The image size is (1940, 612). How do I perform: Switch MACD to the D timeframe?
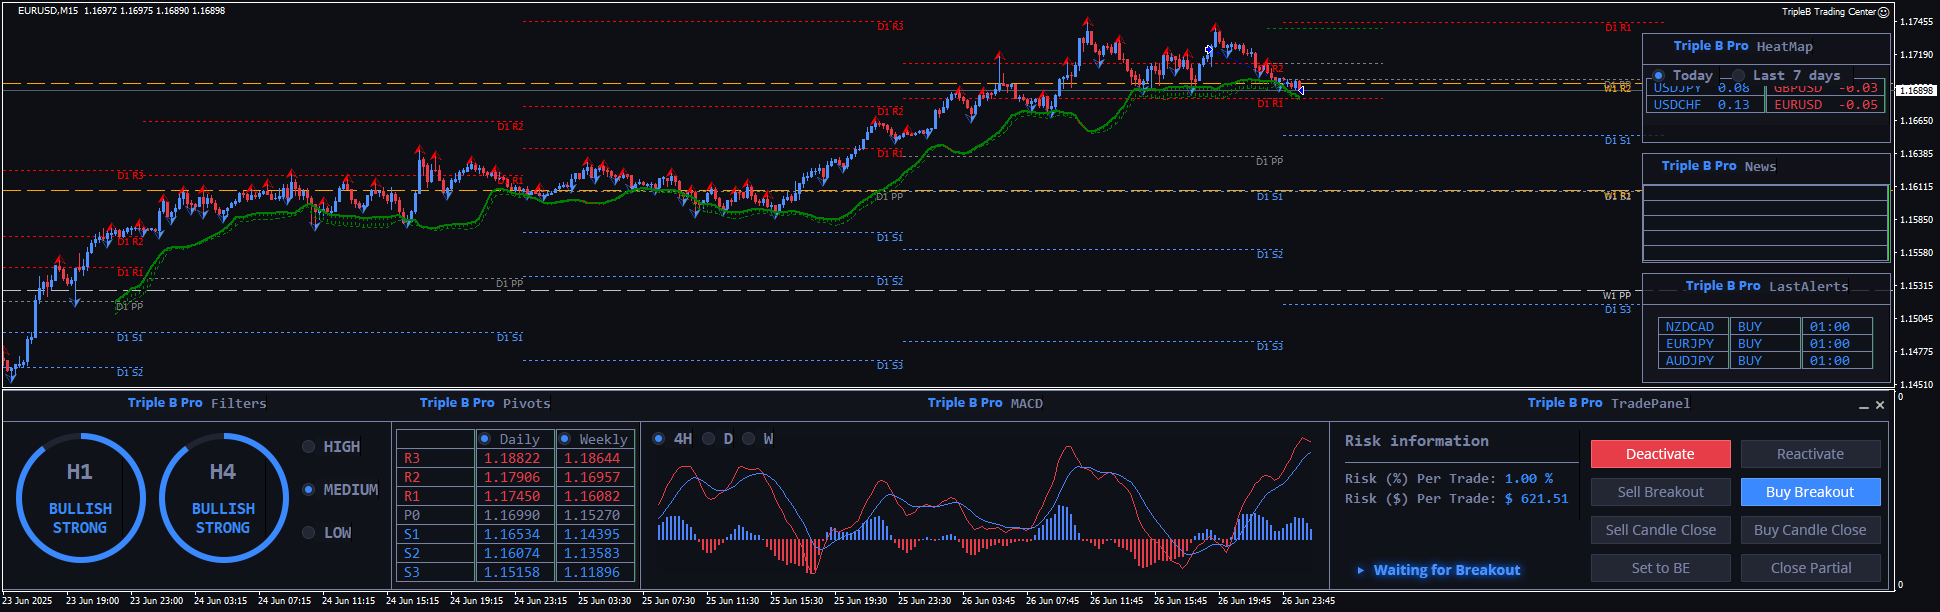point(709,439)
